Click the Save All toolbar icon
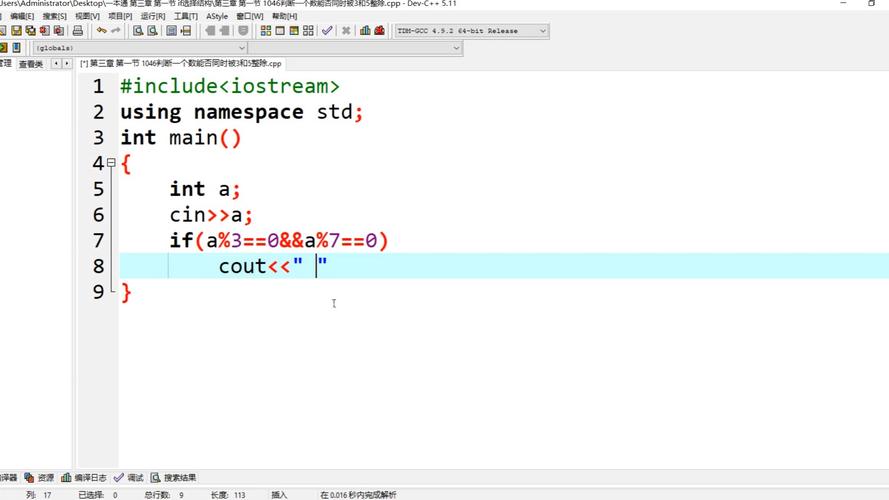The width and height of the screenshot is (889, 500). click(30, 31)
